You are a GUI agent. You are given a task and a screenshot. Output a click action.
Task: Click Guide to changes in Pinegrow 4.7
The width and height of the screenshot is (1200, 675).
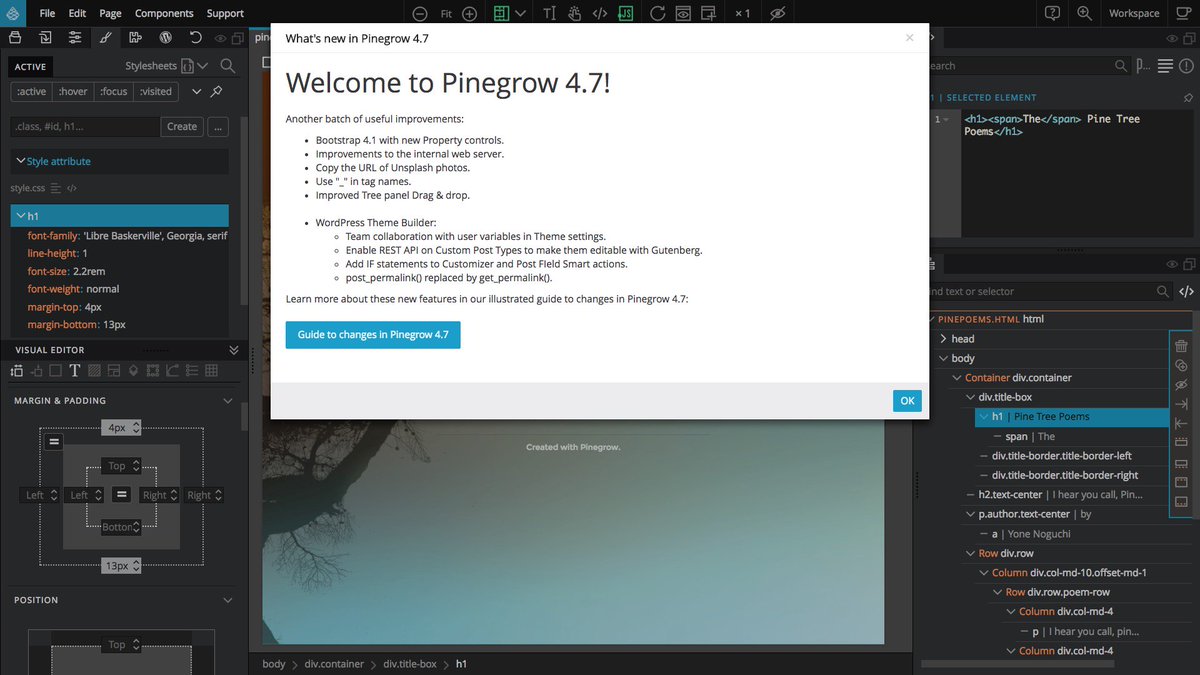tap(373, 334)
